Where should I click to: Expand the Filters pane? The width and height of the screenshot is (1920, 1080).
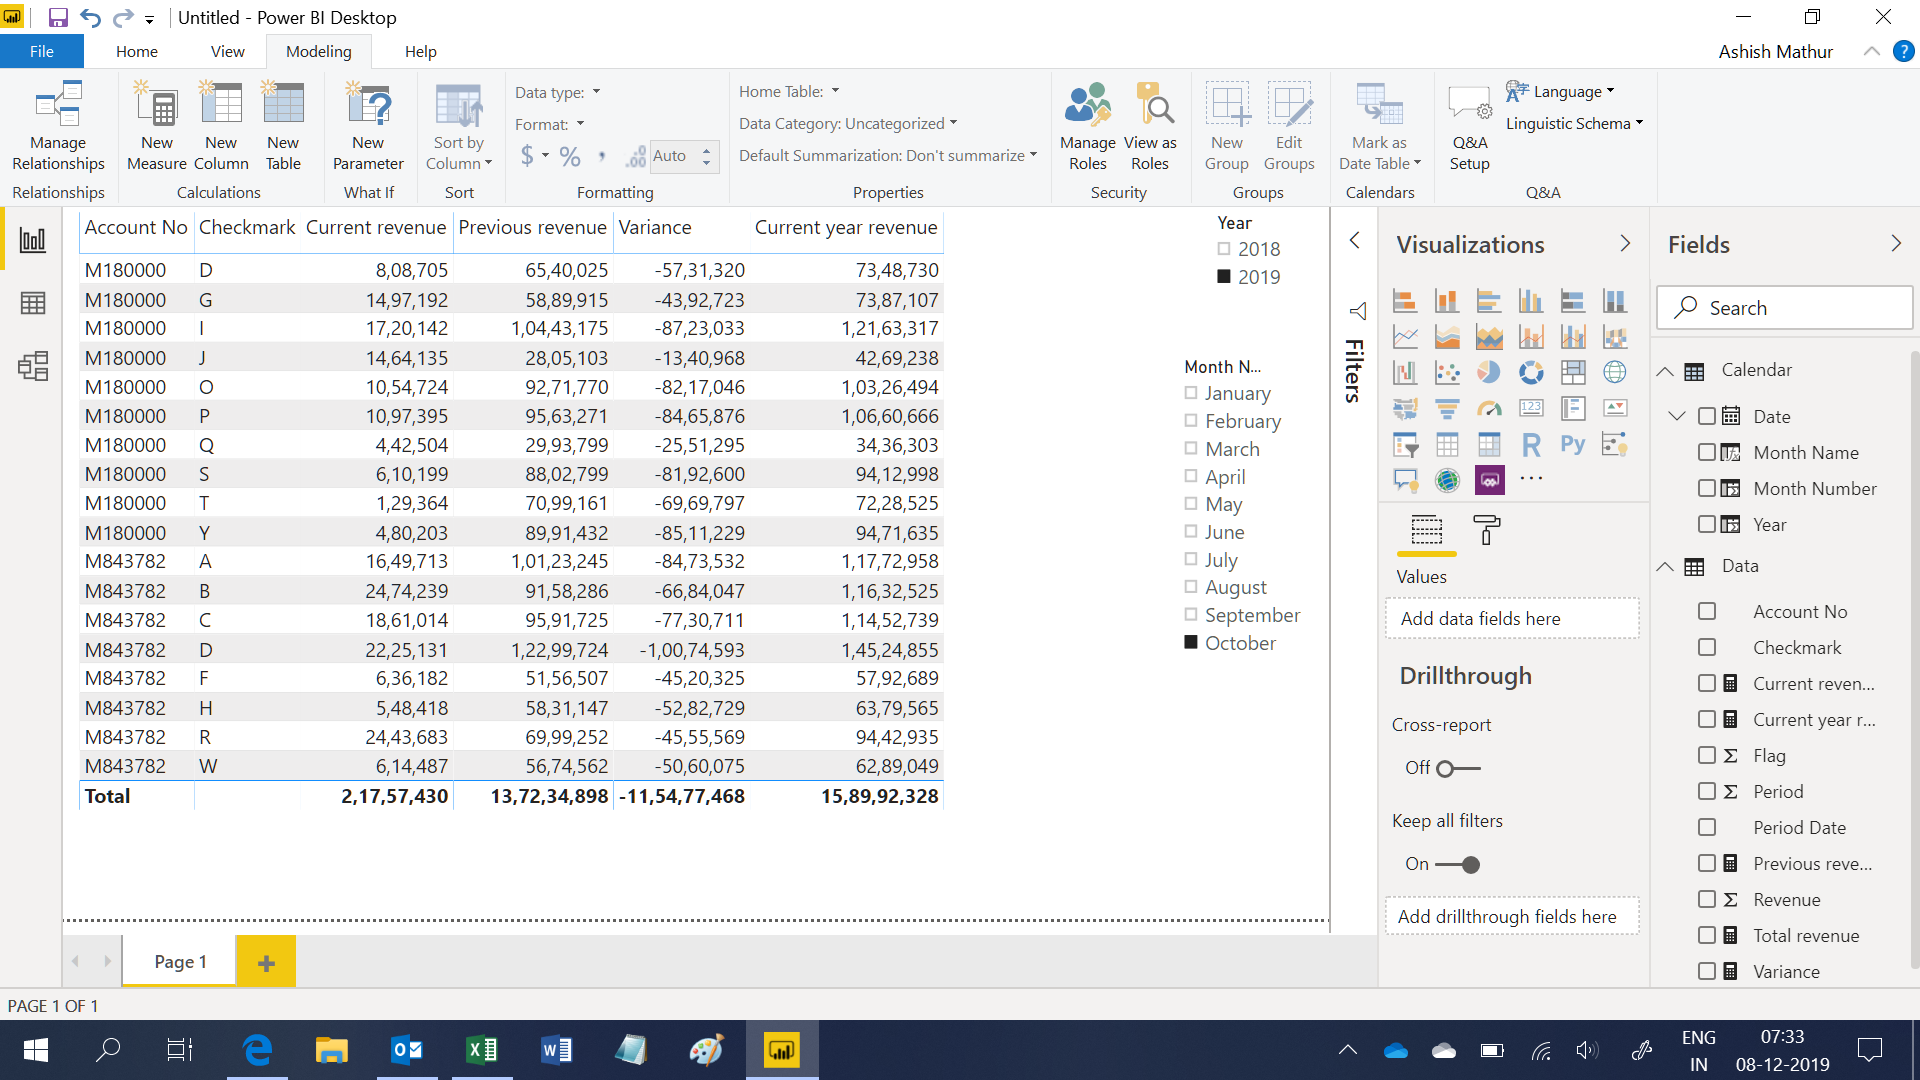point(1354,240)
